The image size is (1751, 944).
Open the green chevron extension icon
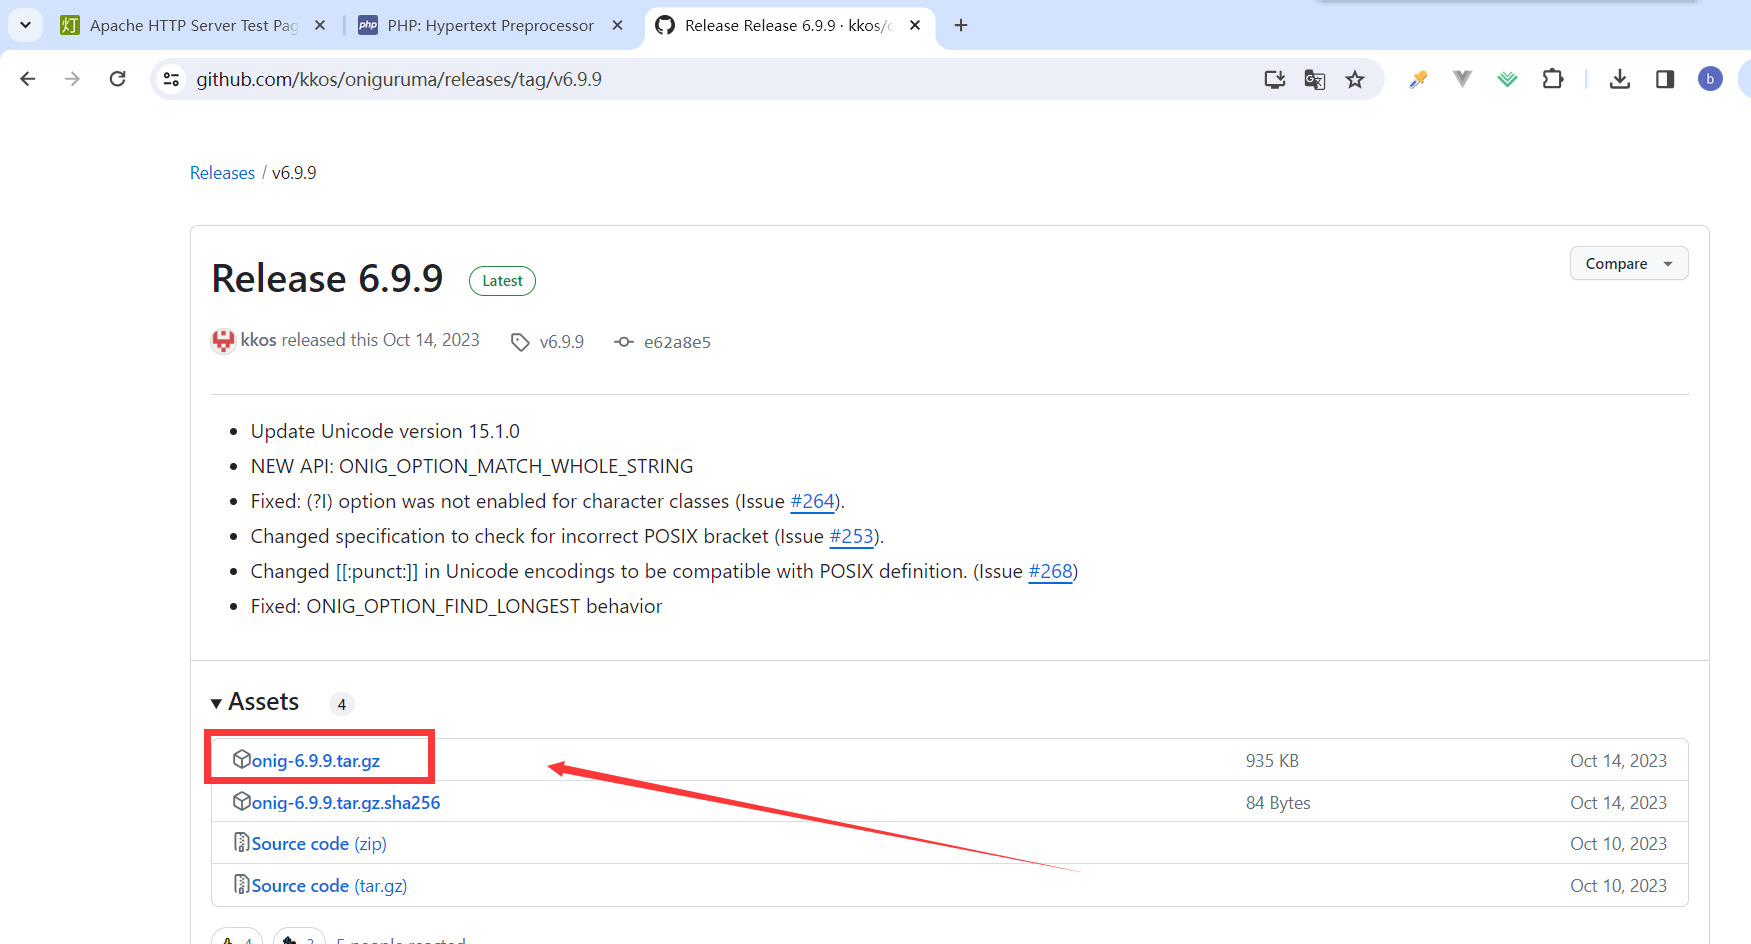(1507, 79)
